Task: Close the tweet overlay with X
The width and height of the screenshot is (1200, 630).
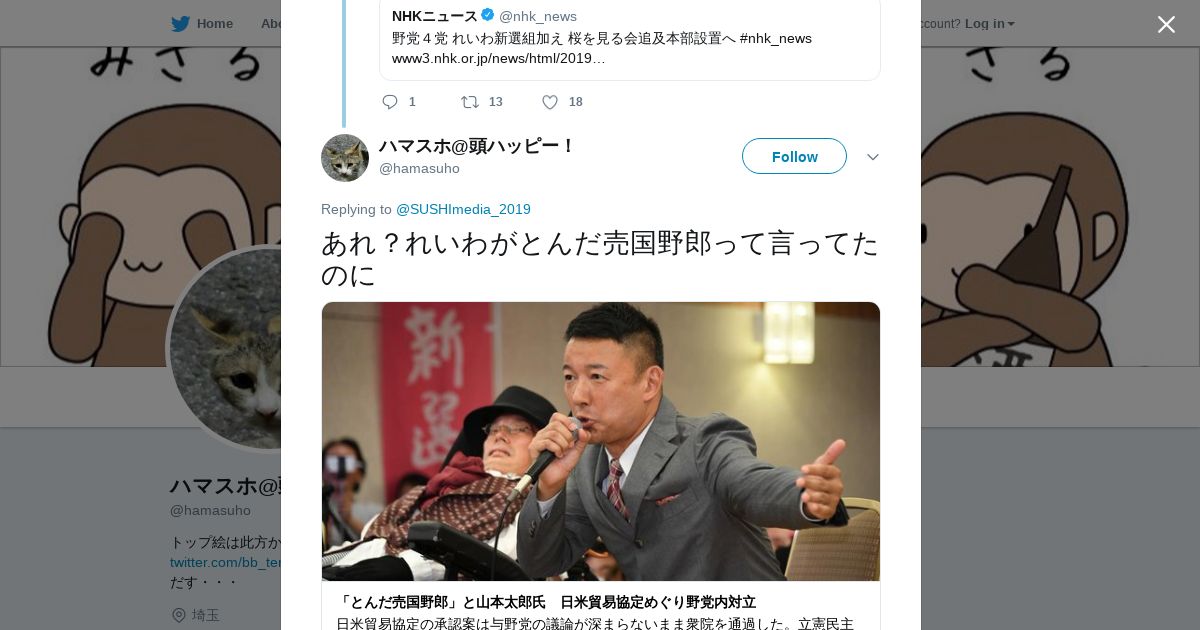Action: click(1166, 24)
